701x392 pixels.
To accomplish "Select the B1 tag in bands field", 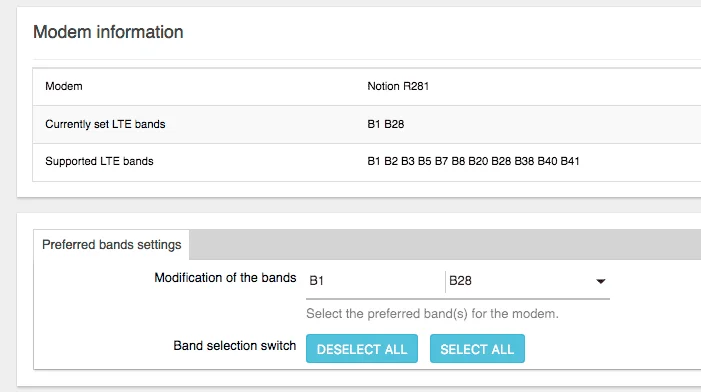I will [x=317, y=281].
